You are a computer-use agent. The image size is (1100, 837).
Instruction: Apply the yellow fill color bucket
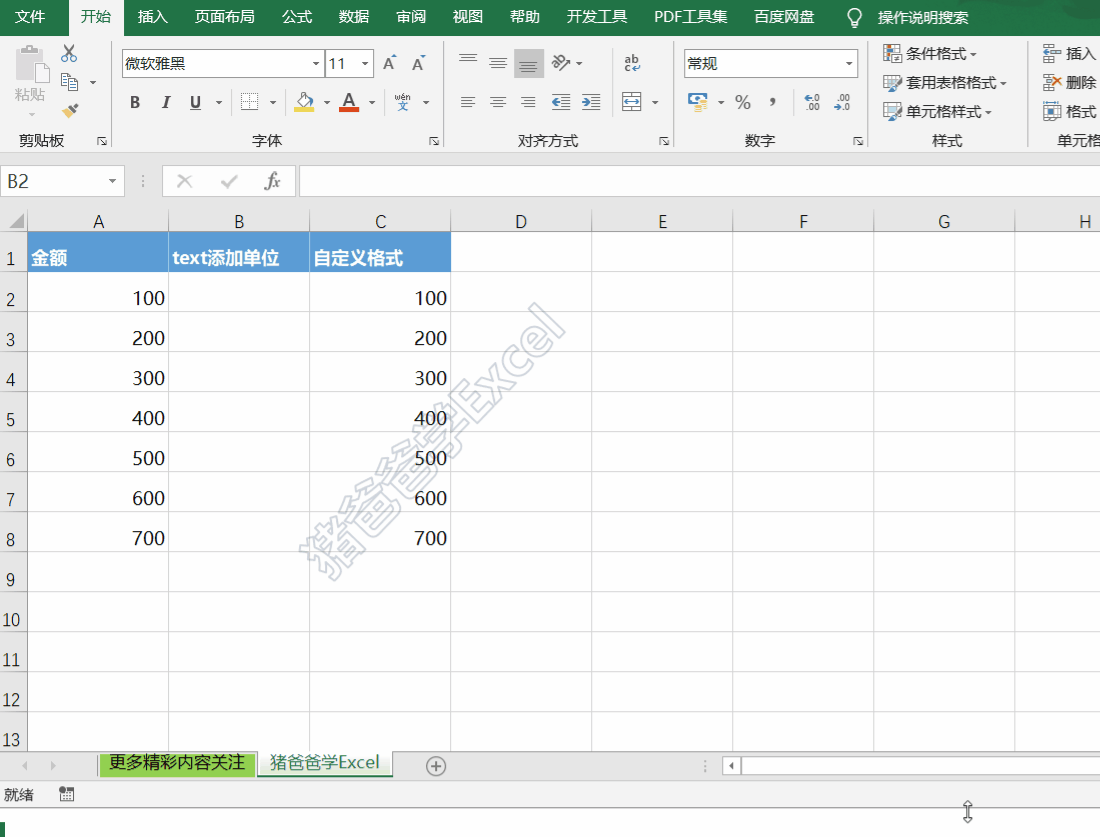tap(304, 102)
